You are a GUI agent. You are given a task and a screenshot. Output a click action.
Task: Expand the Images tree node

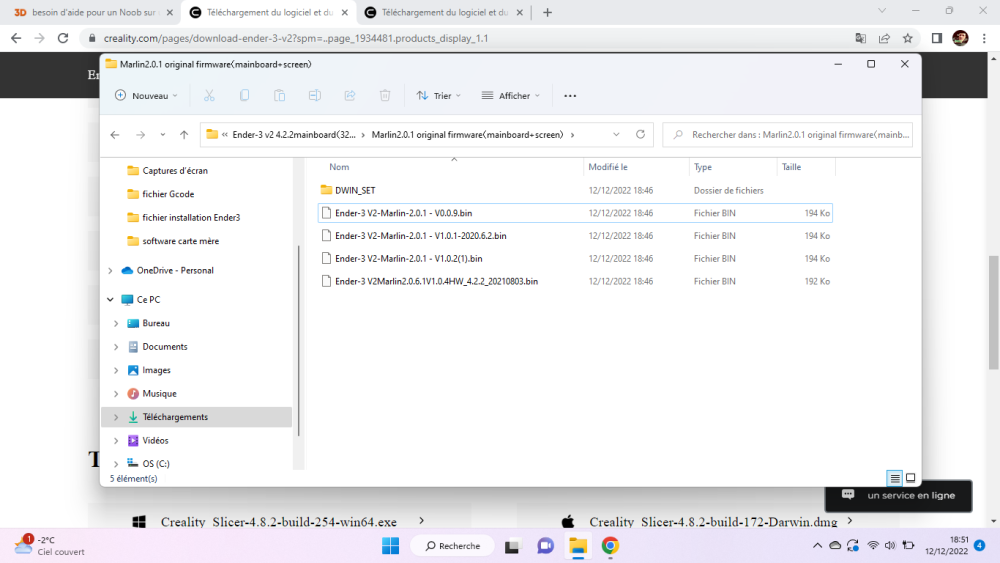(116, 370)
